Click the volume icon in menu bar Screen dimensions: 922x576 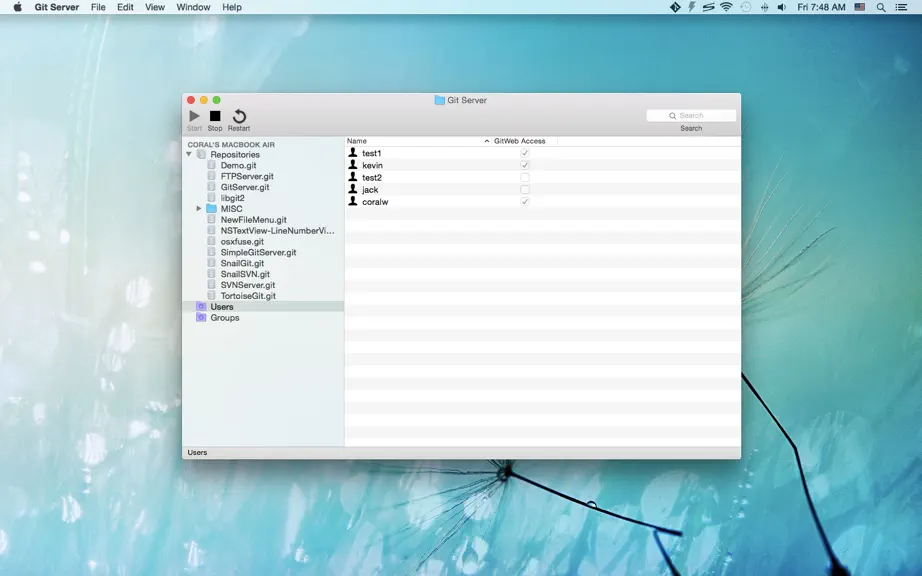pos(781,7)
